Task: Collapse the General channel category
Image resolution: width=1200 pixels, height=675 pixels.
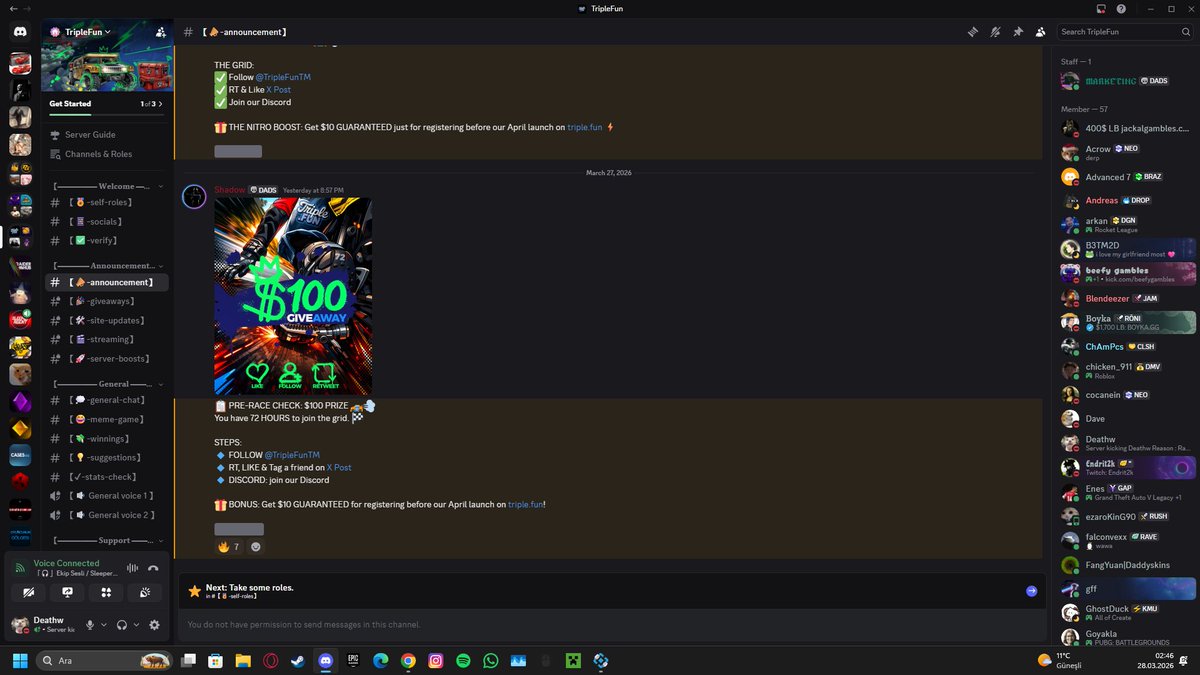Action: click(x=108, y=384)
